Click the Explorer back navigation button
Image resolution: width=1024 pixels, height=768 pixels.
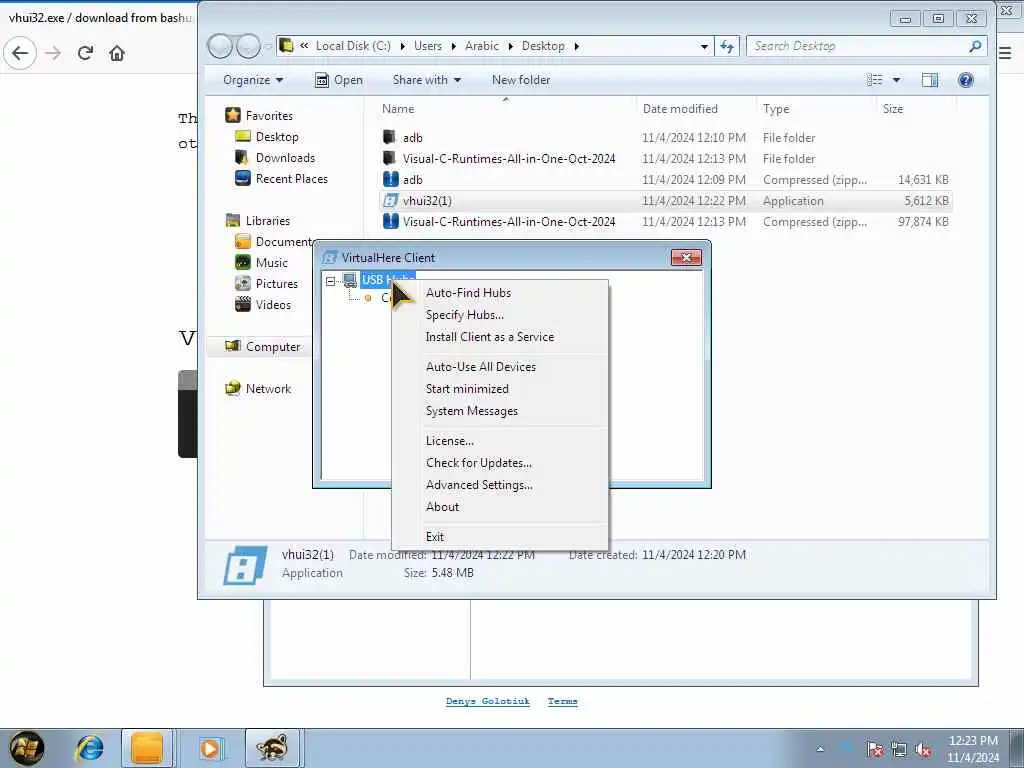point(220,46)
